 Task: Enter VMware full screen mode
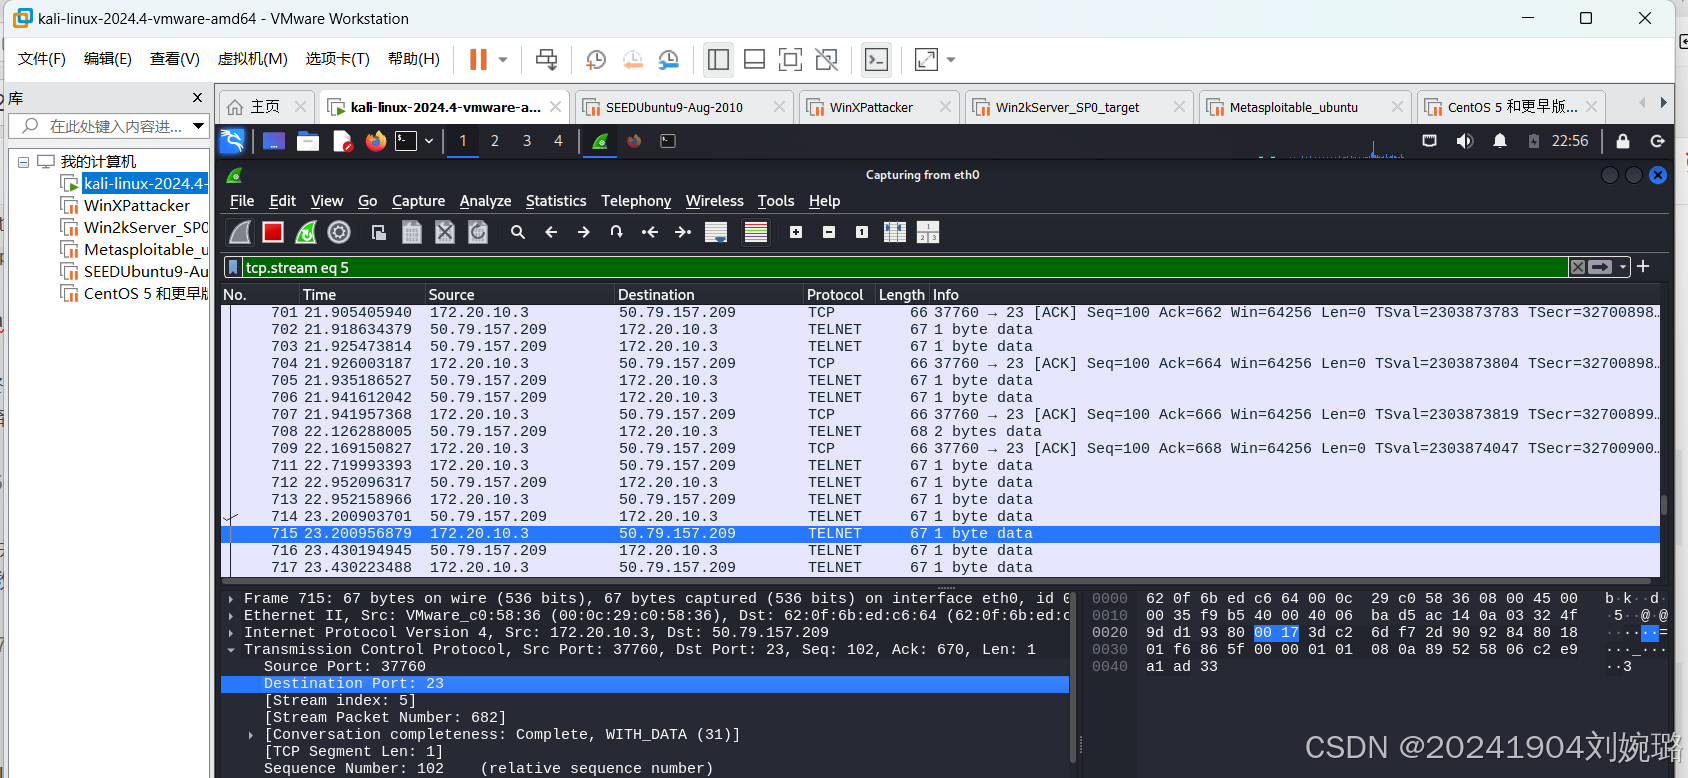tap(790, 60)
